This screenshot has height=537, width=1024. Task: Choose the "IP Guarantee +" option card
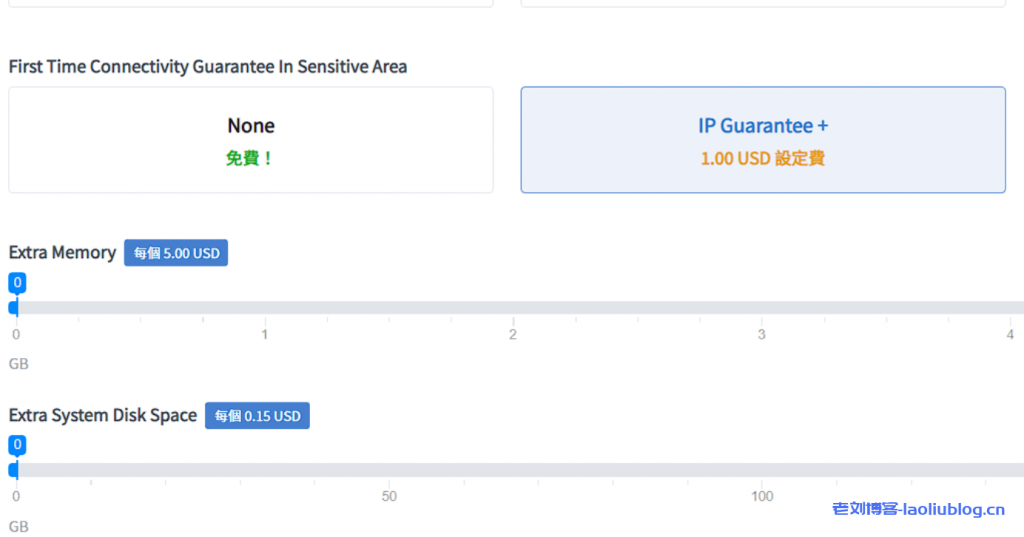(x=762, y=140)
